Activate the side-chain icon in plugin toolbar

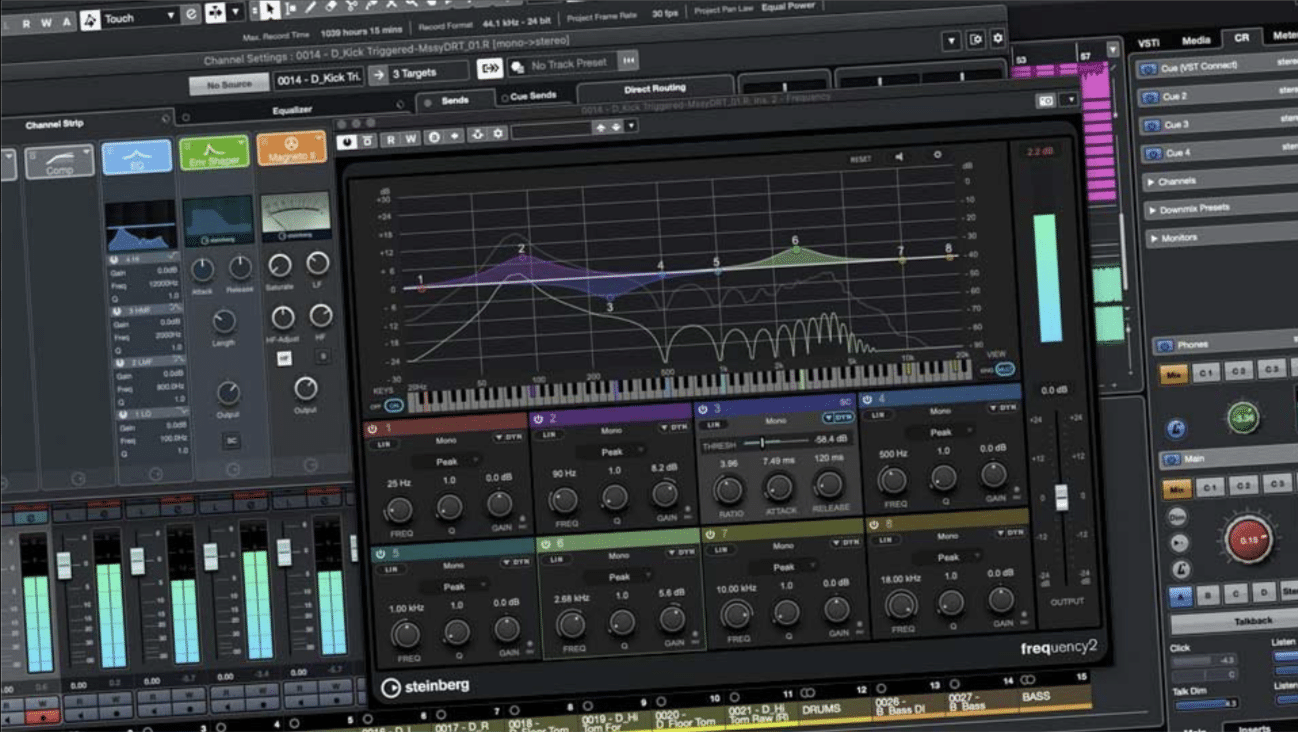[478, 134]
